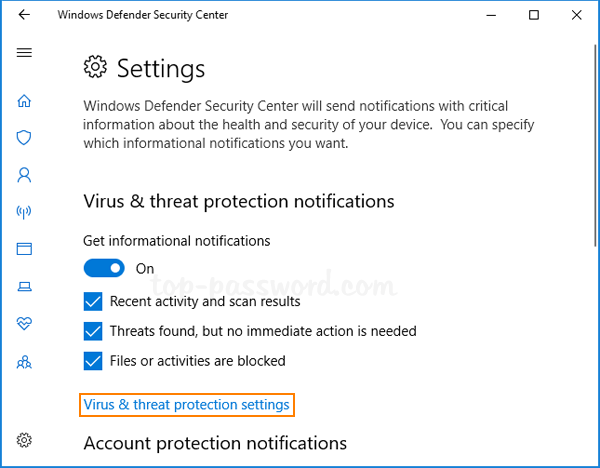Open the Settings gear in sidebar
Image resolution: width=600 pixels, height=468 pixels.
tap(24, 440)
